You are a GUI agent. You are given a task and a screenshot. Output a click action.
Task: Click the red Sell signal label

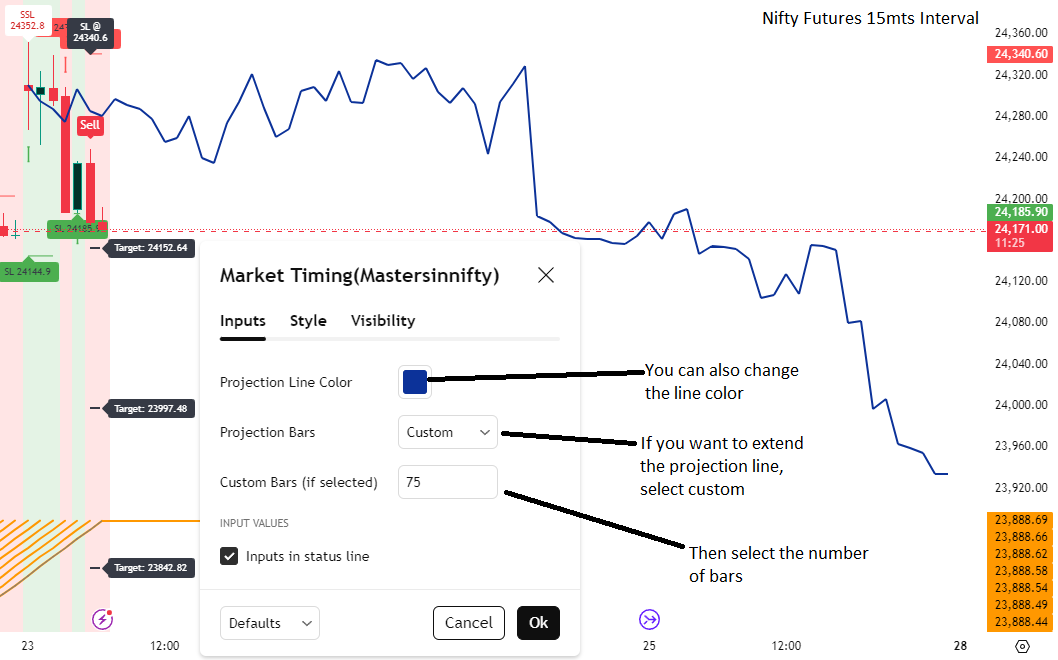coord(90,126)
